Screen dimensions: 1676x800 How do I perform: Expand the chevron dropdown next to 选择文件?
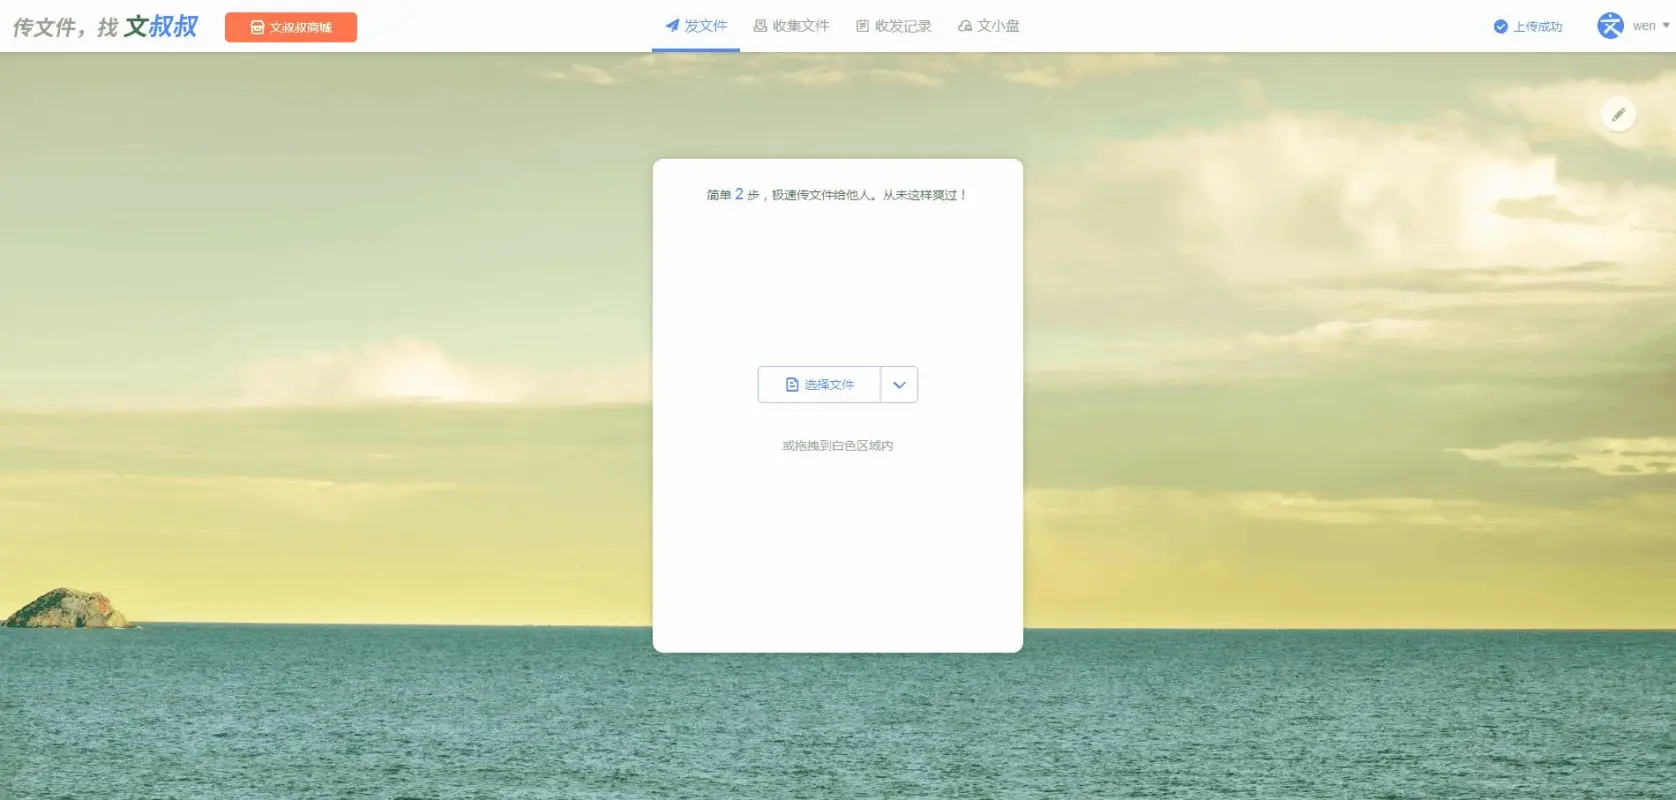click(x=899, y=385)
